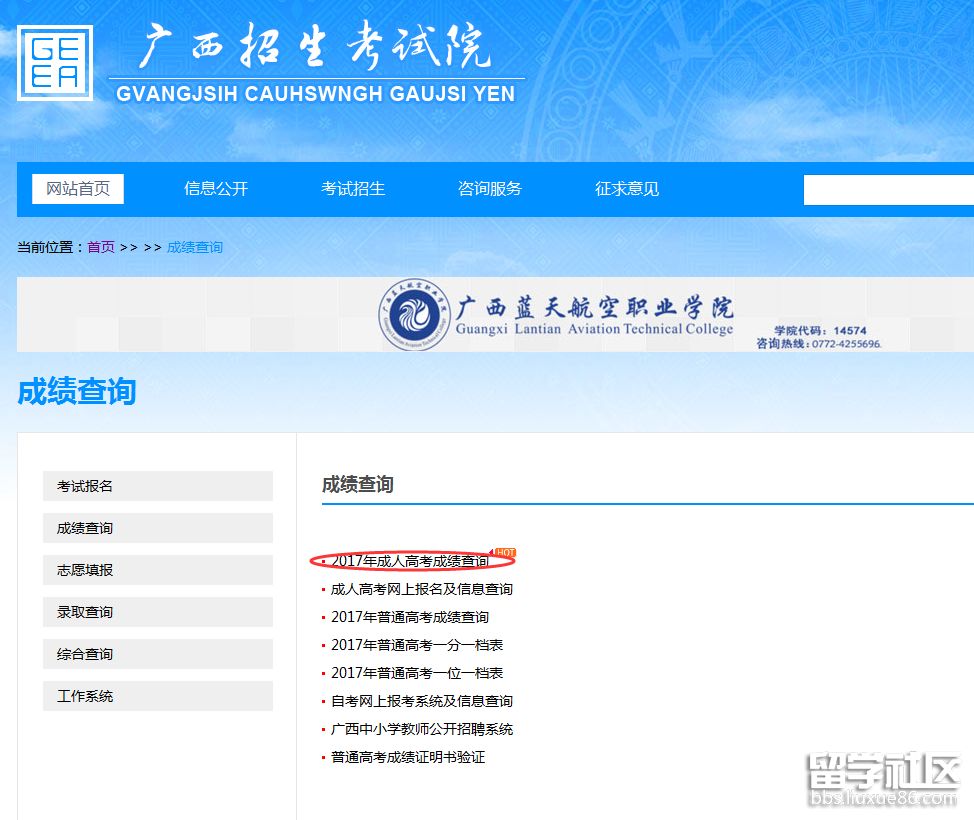974x820 pixels.
Task: Click the 成绩查询 breadcrumb link
Action: point(195,247)
